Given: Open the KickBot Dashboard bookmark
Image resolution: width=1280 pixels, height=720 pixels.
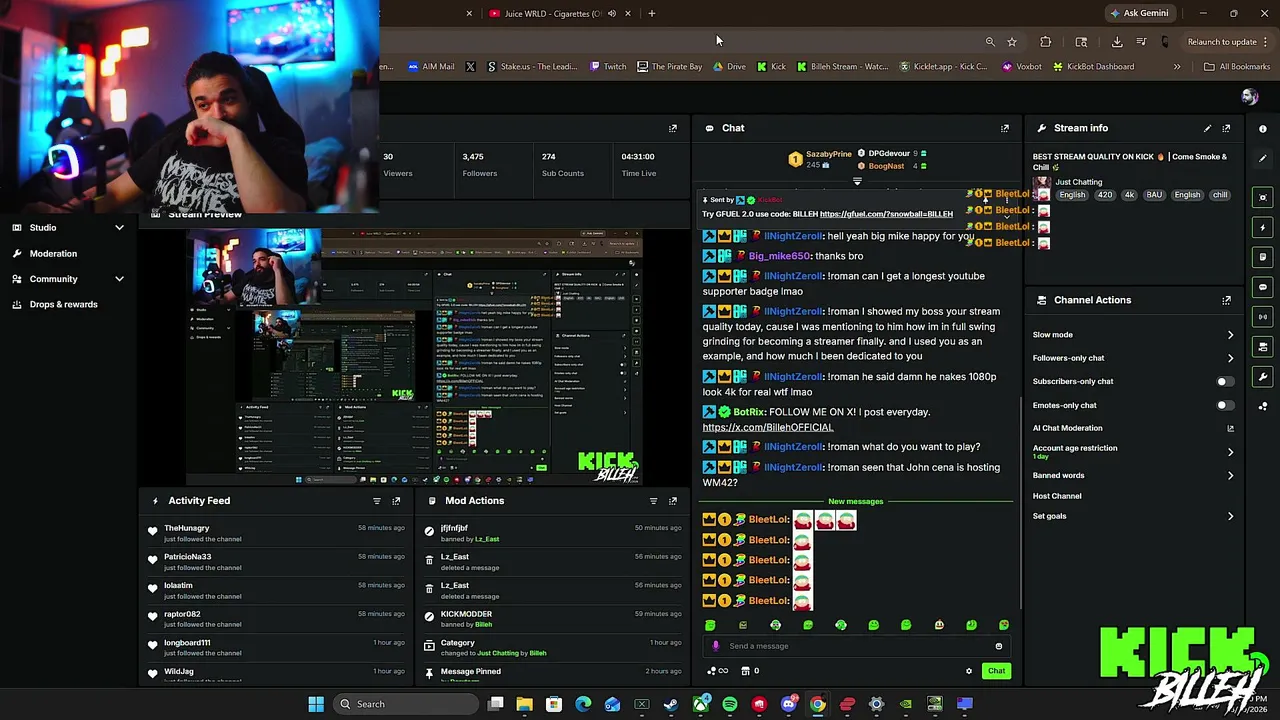Looking at the screenshot, I should click(1092, 67).
